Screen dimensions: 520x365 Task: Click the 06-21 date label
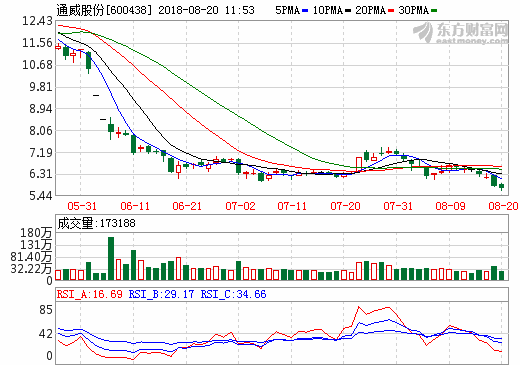187,206
